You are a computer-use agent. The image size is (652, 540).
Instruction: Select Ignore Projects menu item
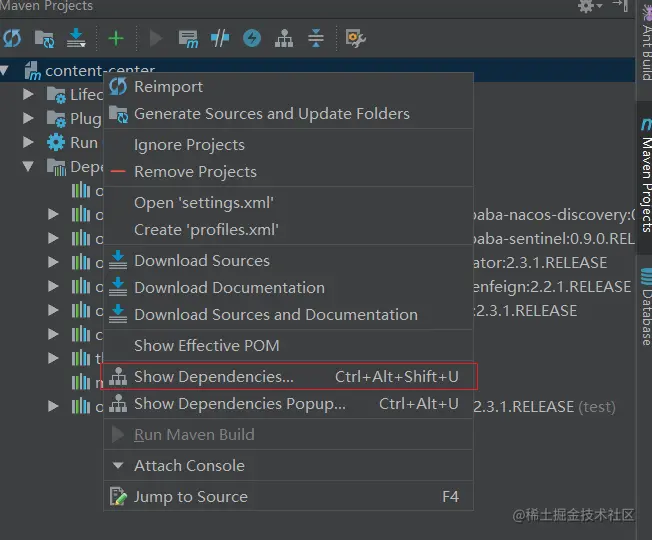click(x=289, y=145)
